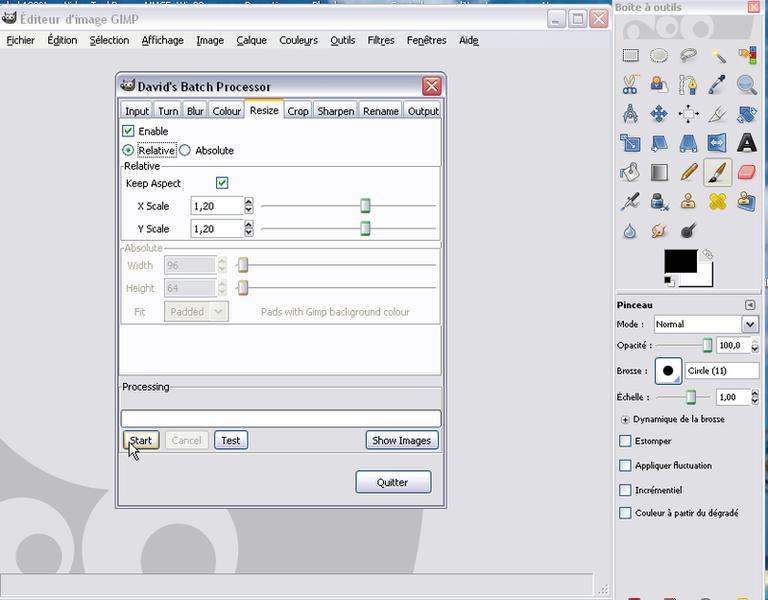Open the Fichier menu

click(21, 40)
